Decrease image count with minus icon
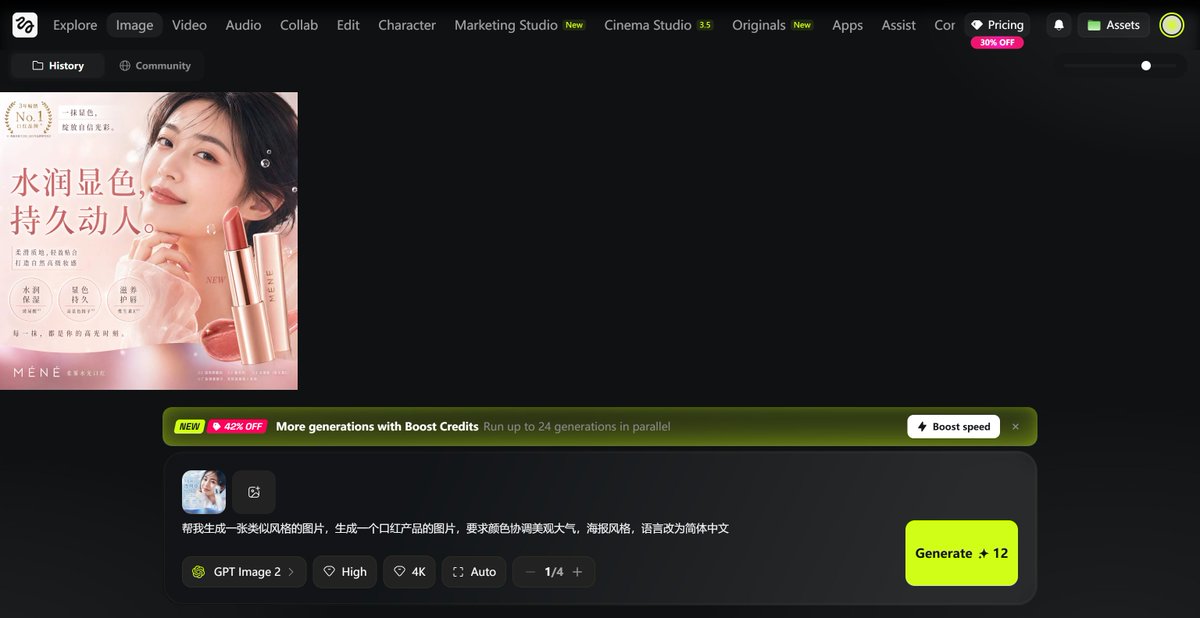 pos(530,572)
